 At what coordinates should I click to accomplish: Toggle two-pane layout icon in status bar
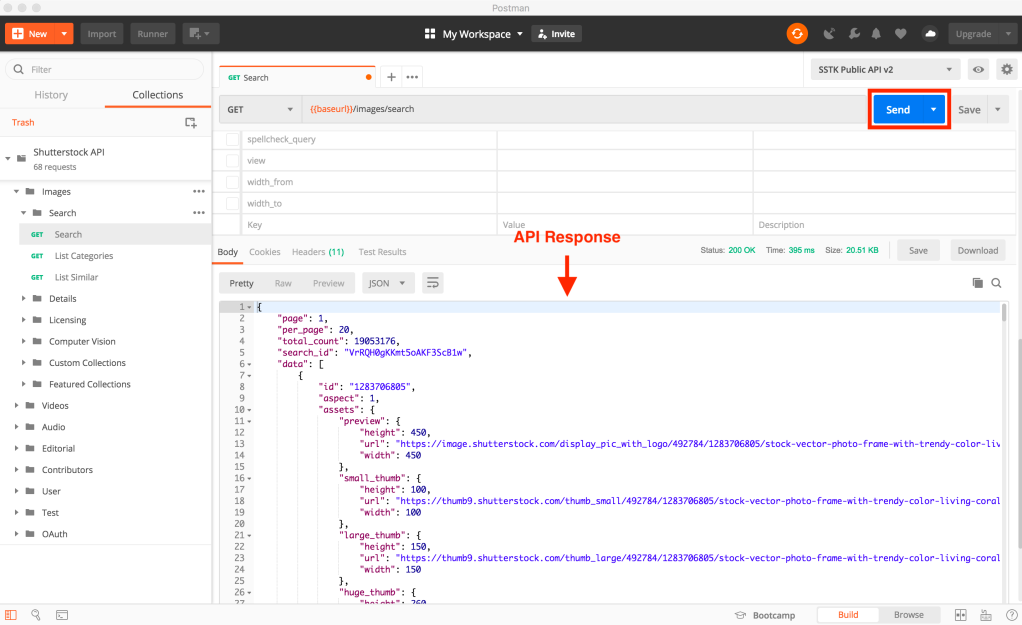coord(961,615)
